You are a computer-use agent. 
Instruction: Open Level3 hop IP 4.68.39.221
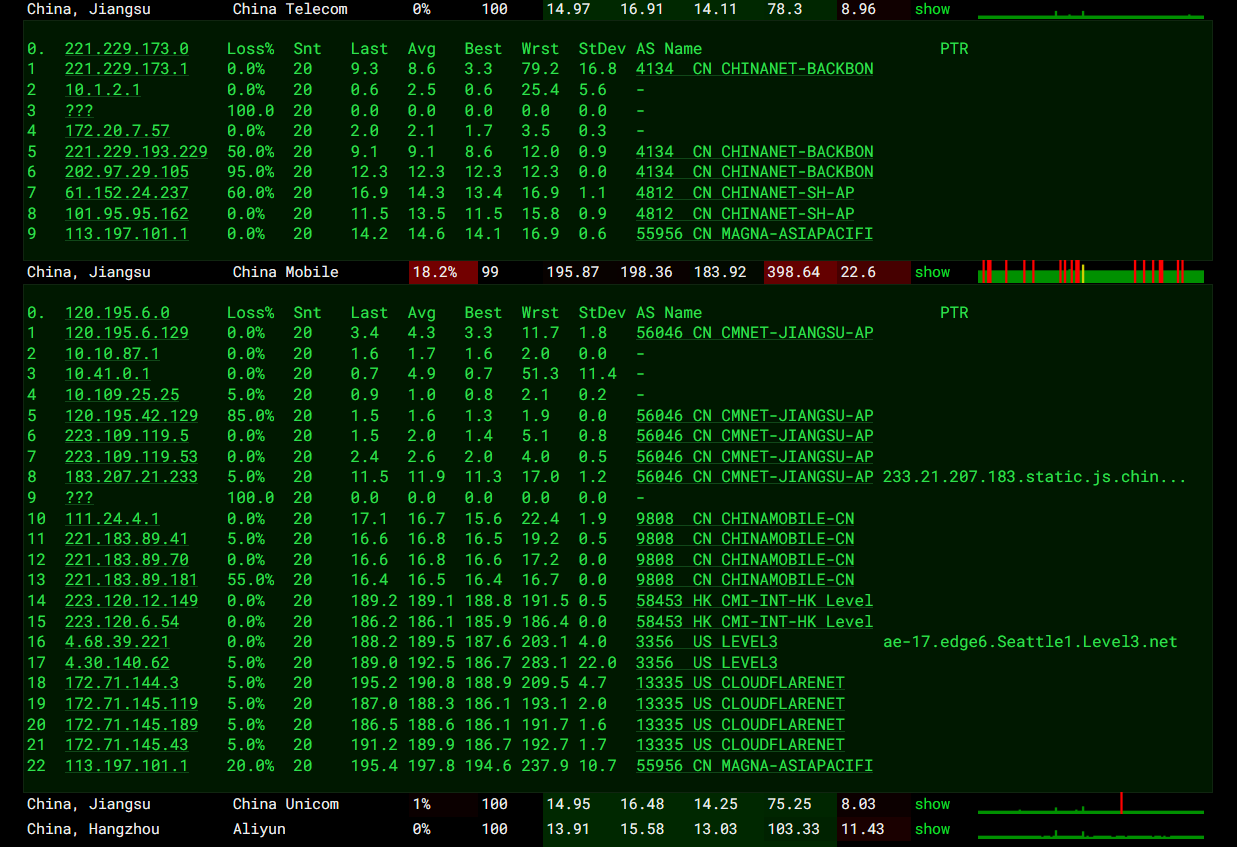tap(117, 642)
